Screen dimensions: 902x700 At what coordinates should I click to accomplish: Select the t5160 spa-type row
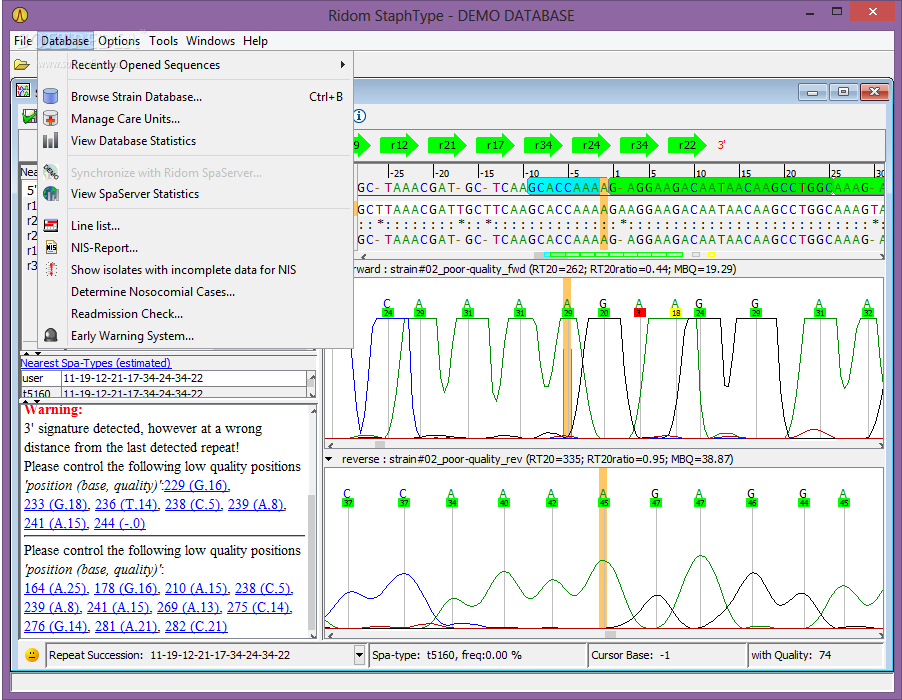tap(165, 393)
